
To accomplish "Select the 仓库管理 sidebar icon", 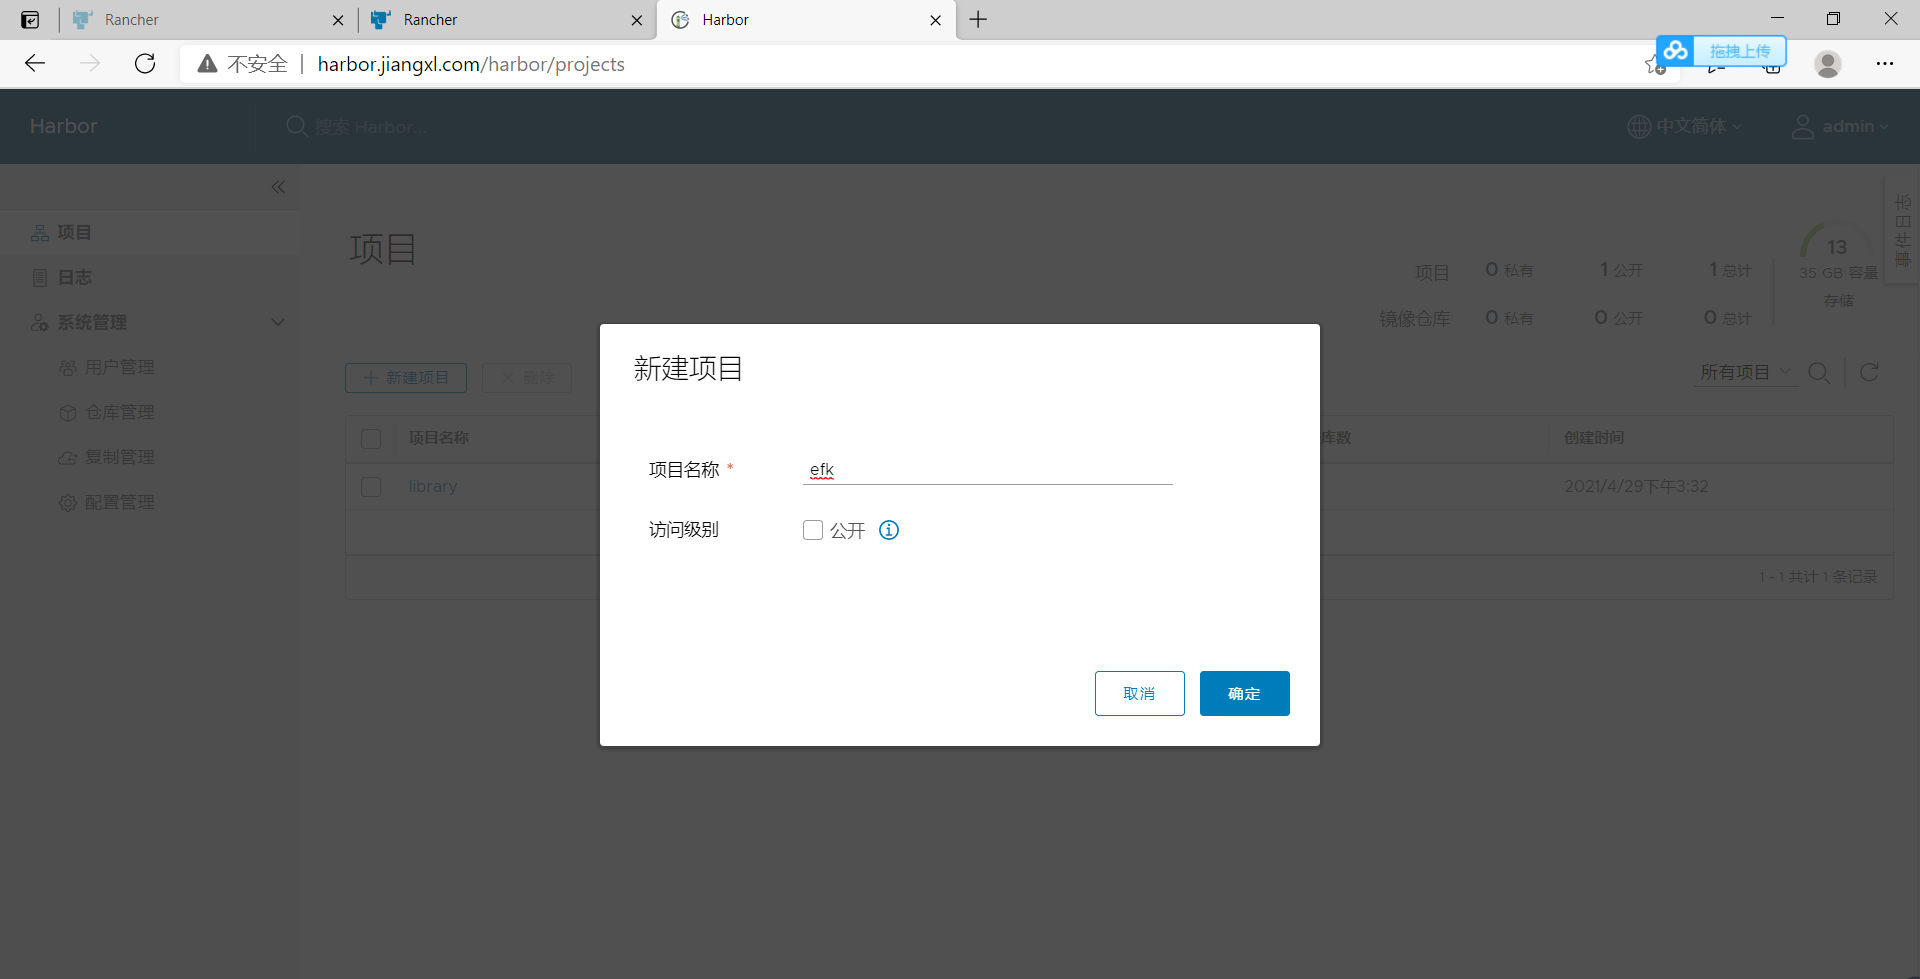I will pos(67,412).
